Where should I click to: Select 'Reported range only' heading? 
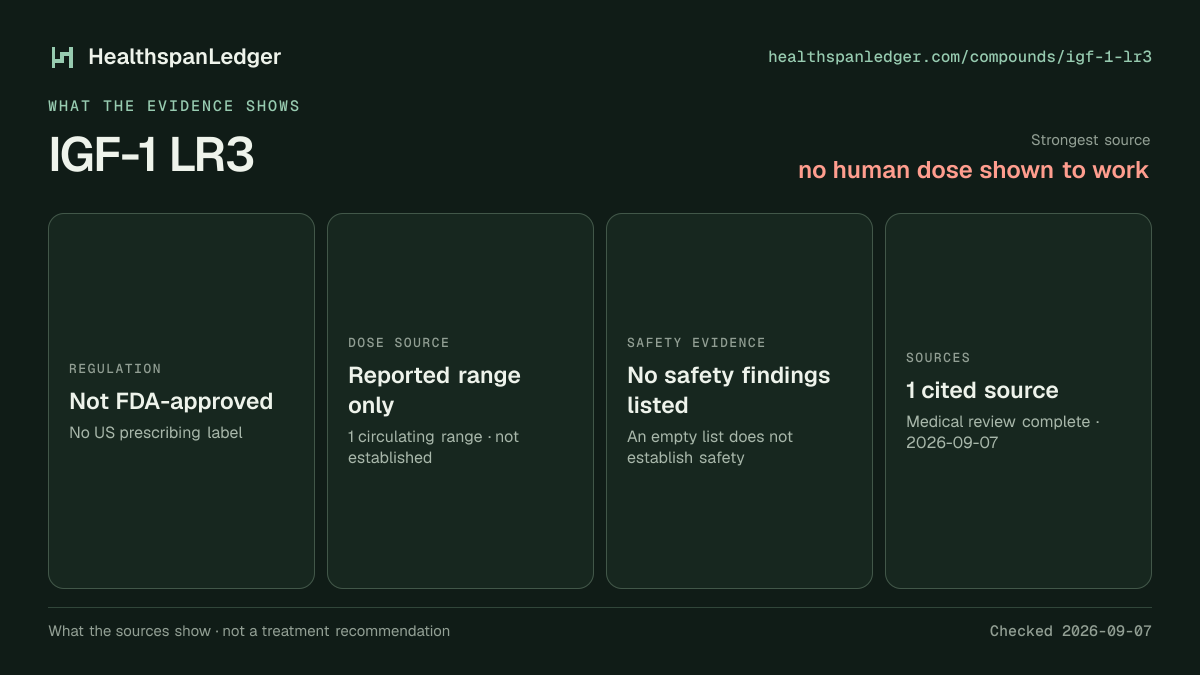[434, 390]
